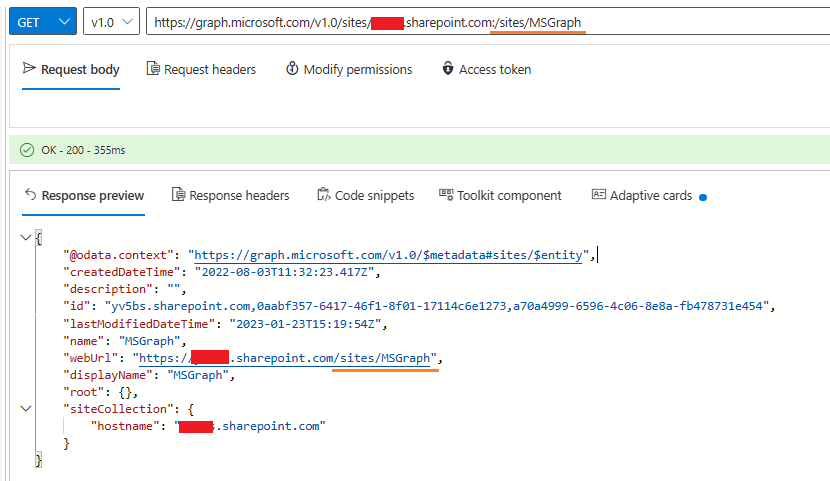Open the Modify permissions tab
This screenshot has height=481, width=830.
point(349,69)
